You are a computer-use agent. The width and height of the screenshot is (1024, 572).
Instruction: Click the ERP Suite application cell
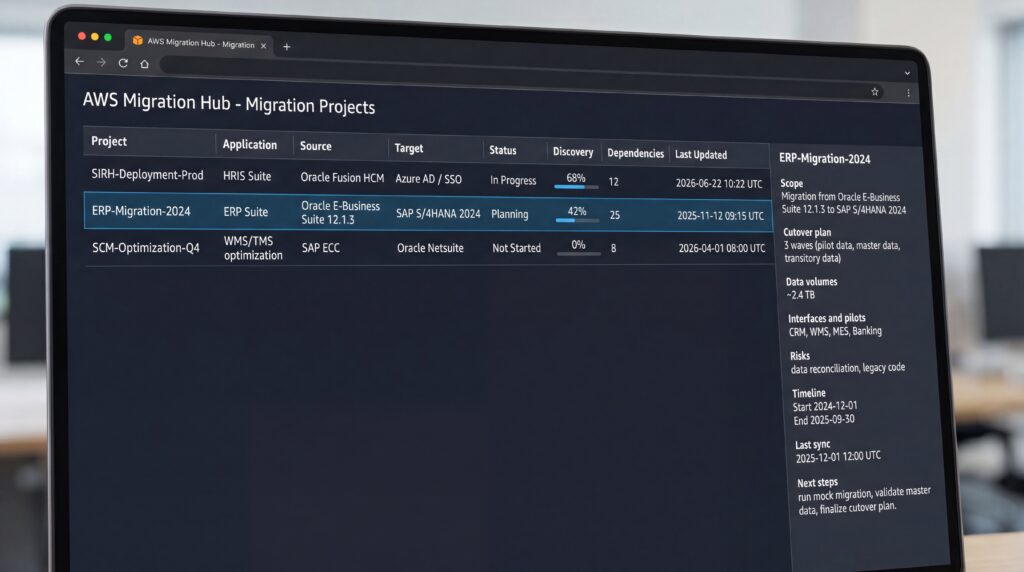[x=246, y=212]
